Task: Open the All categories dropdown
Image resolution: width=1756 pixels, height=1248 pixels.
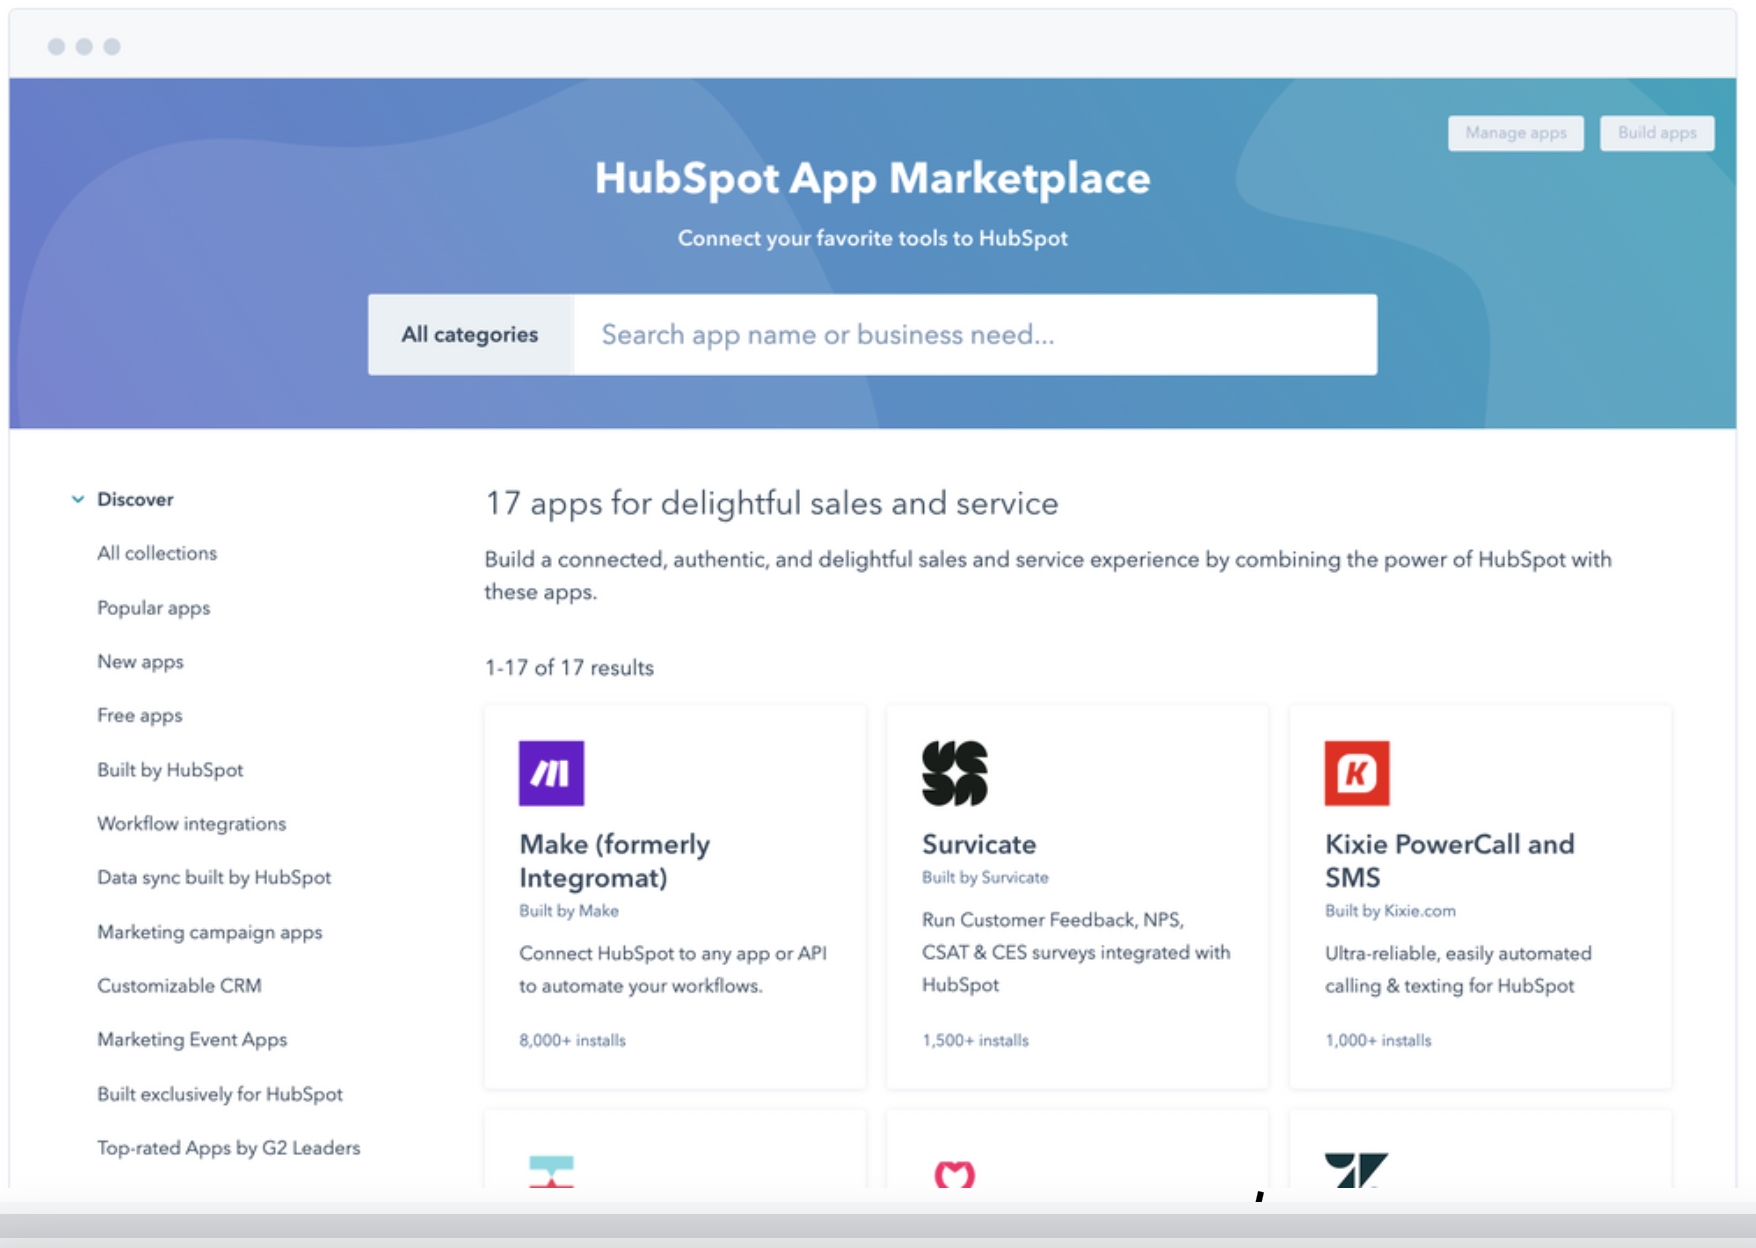Action: [470, 335]
